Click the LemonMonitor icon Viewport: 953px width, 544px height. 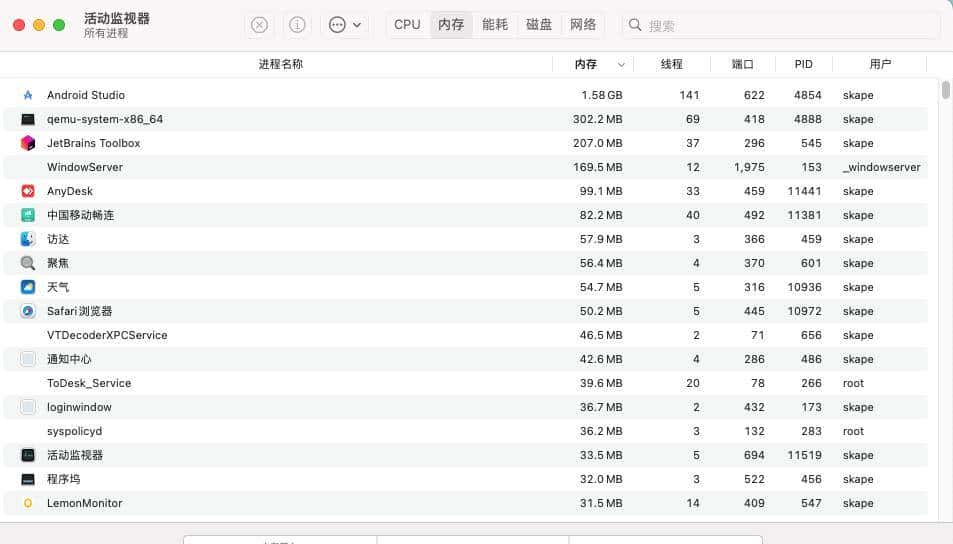(28, 503)
